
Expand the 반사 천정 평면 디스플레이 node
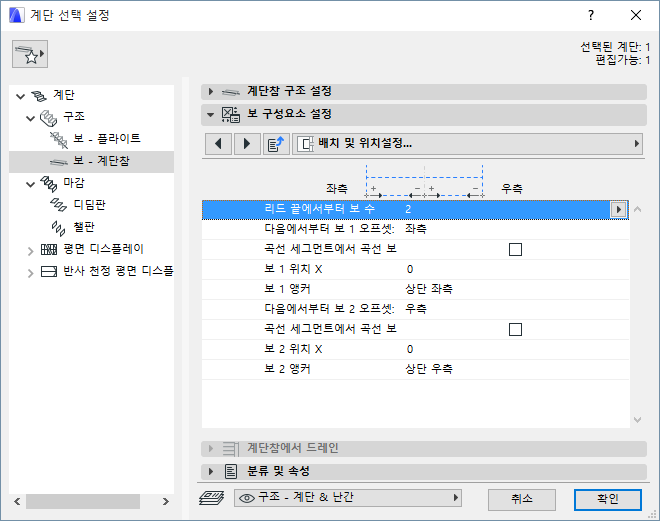click(x=30, y=273)
